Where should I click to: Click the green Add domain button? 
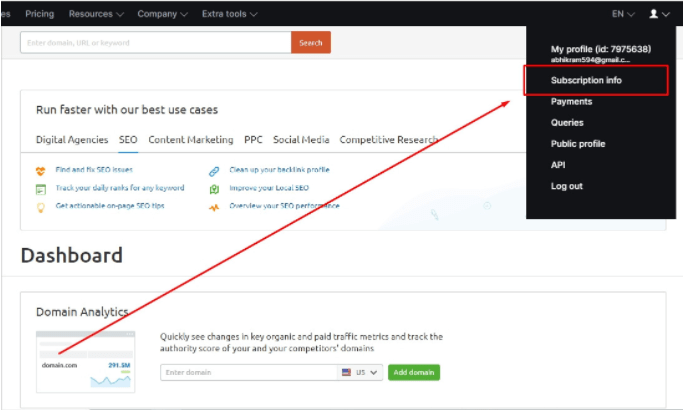pos(414,372)
